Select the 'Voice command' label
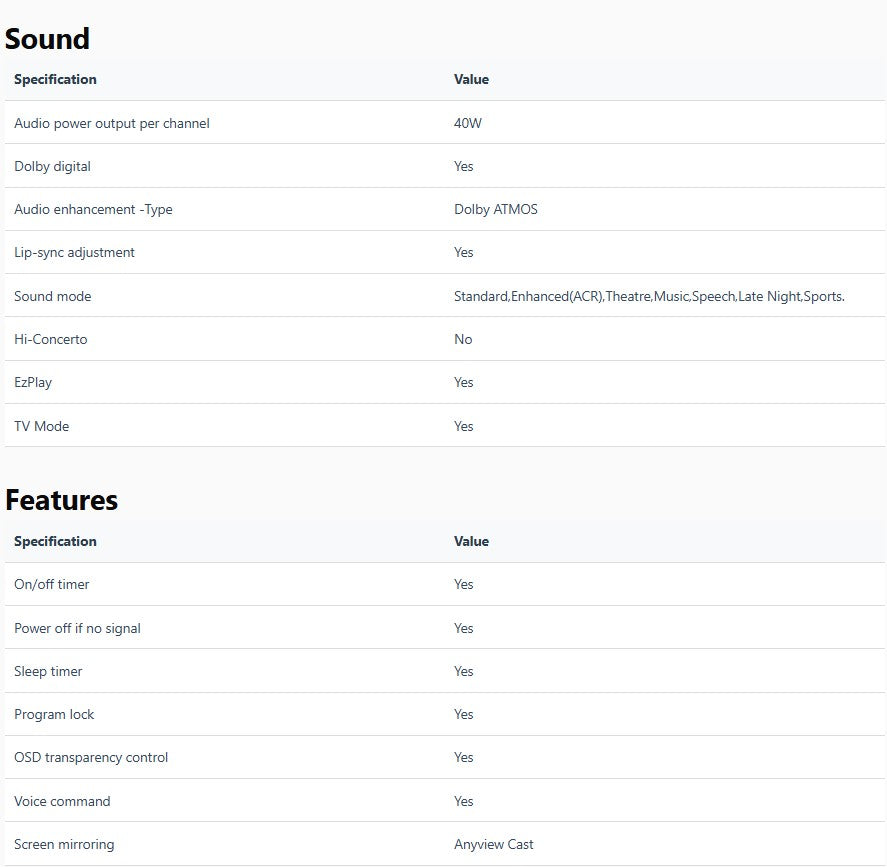Image resolution: width=887 pixels, height=867 pixels. [62, 801]
